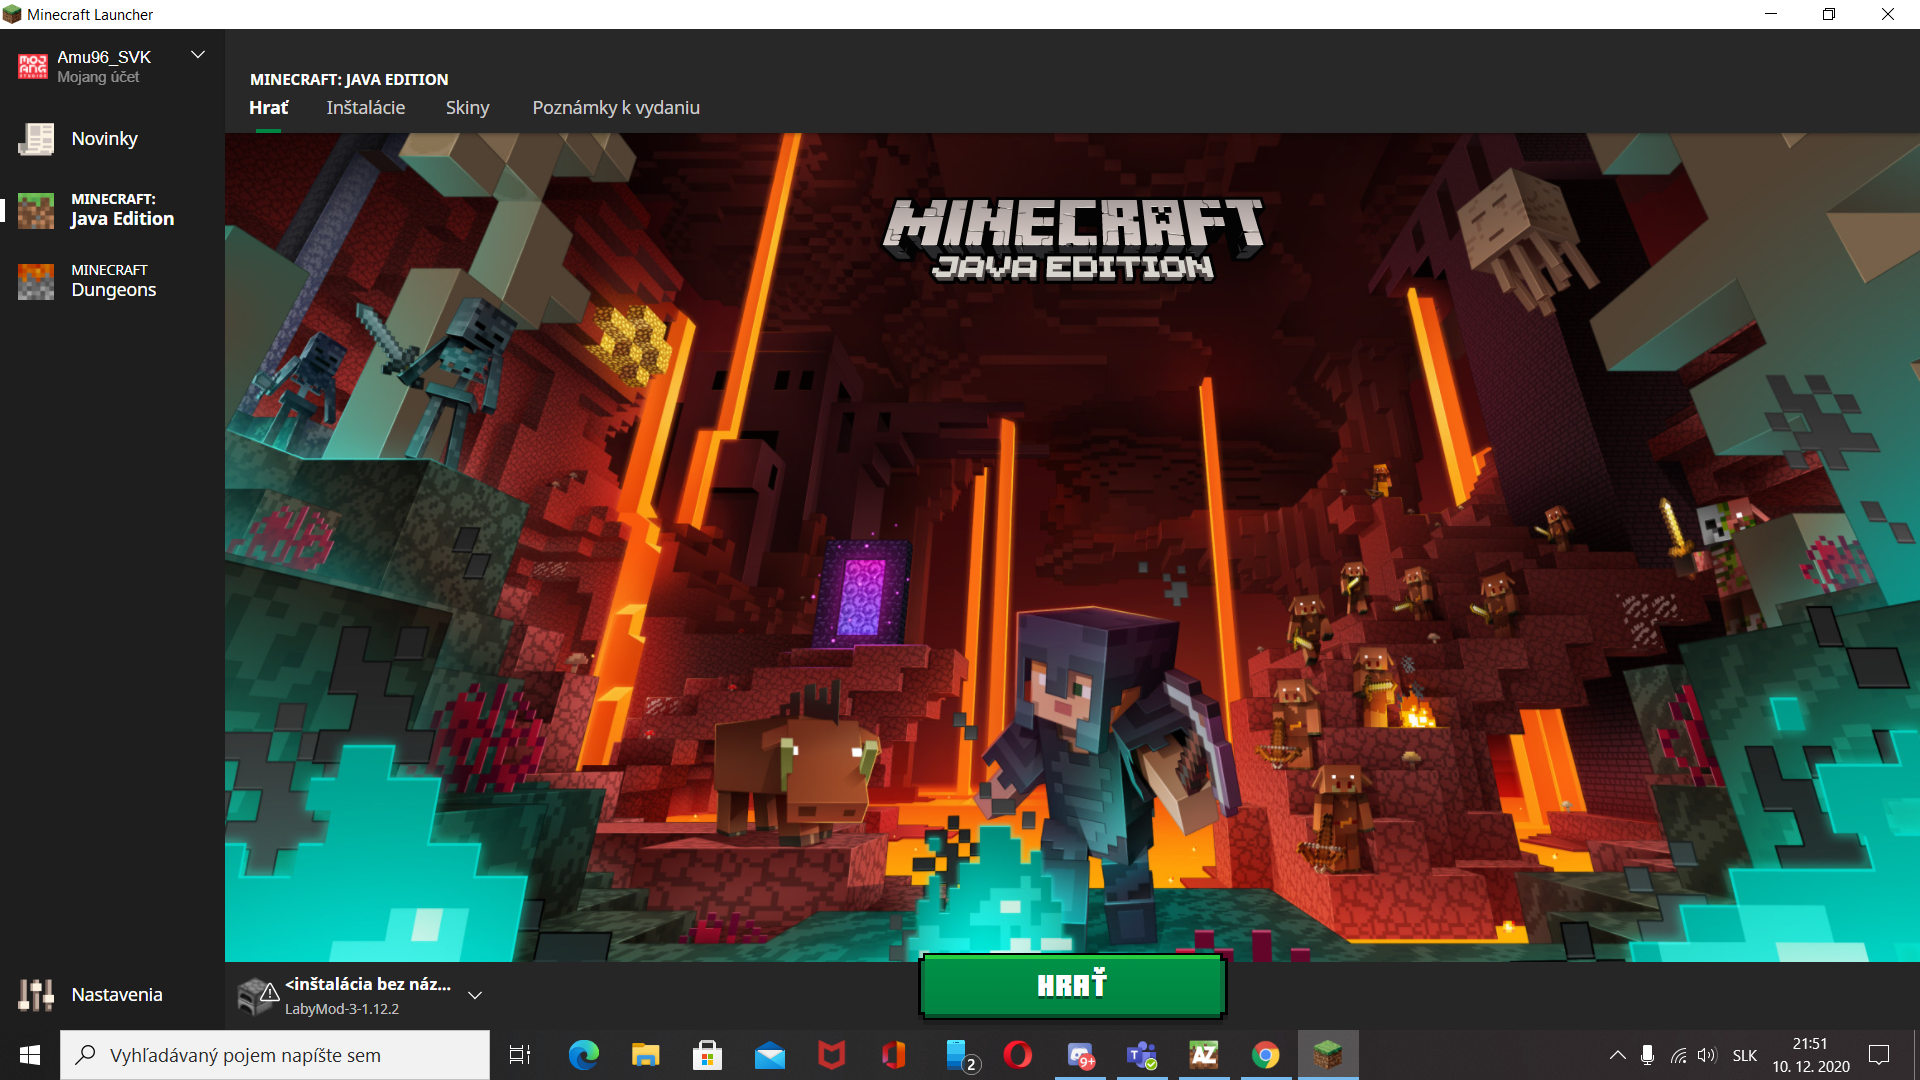Expand the Amu96_SVK account dropdown
1920x1080 pixels.
[x=198, y=55]
